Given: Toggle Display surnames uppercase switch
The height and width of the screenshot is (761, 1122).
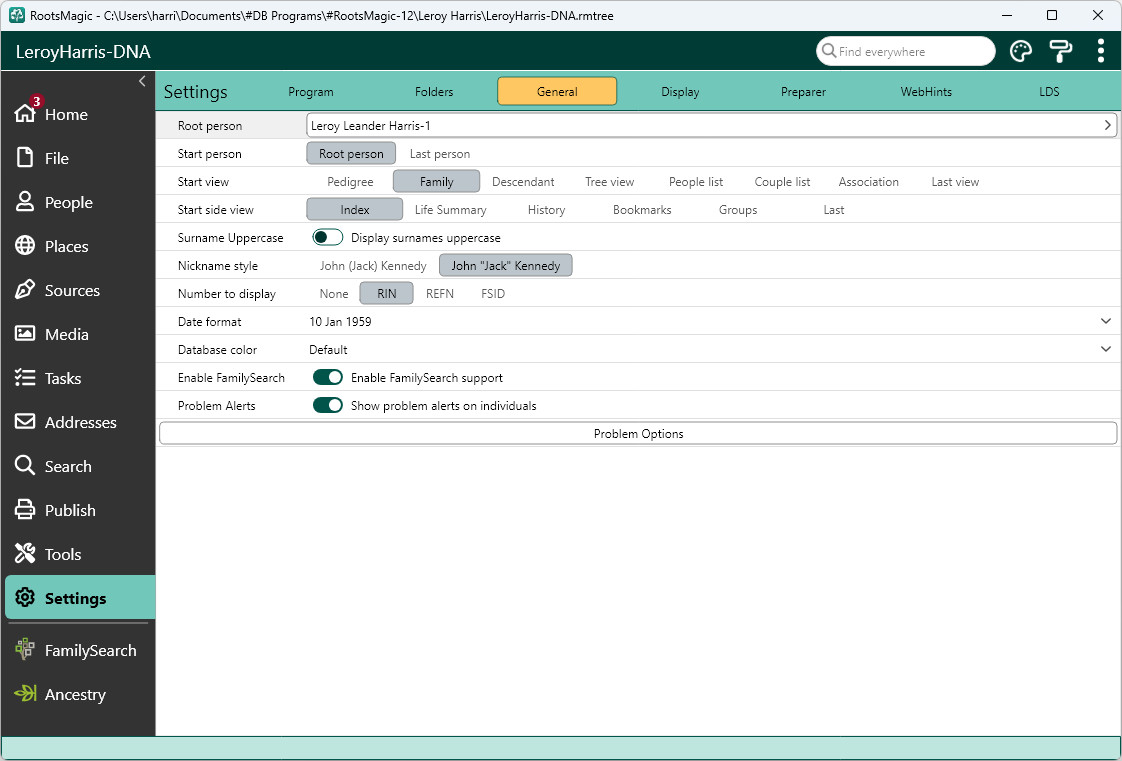Looking at the screenshot, I should coord(328,237).
